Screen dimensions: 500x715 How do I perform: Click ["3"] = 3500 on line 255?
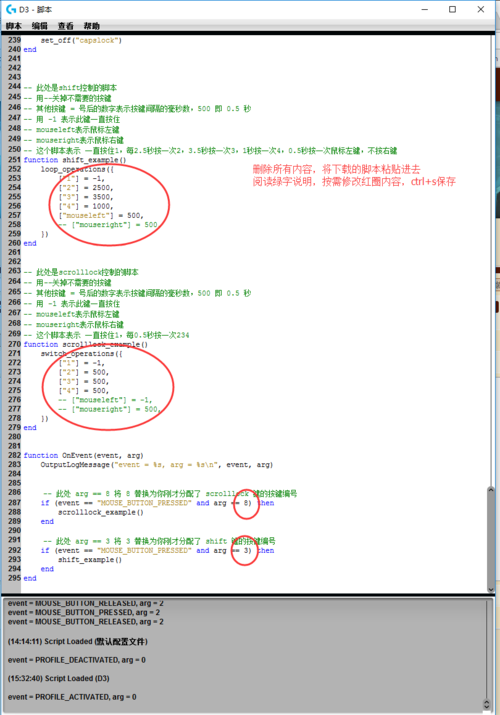pos(86,197)
